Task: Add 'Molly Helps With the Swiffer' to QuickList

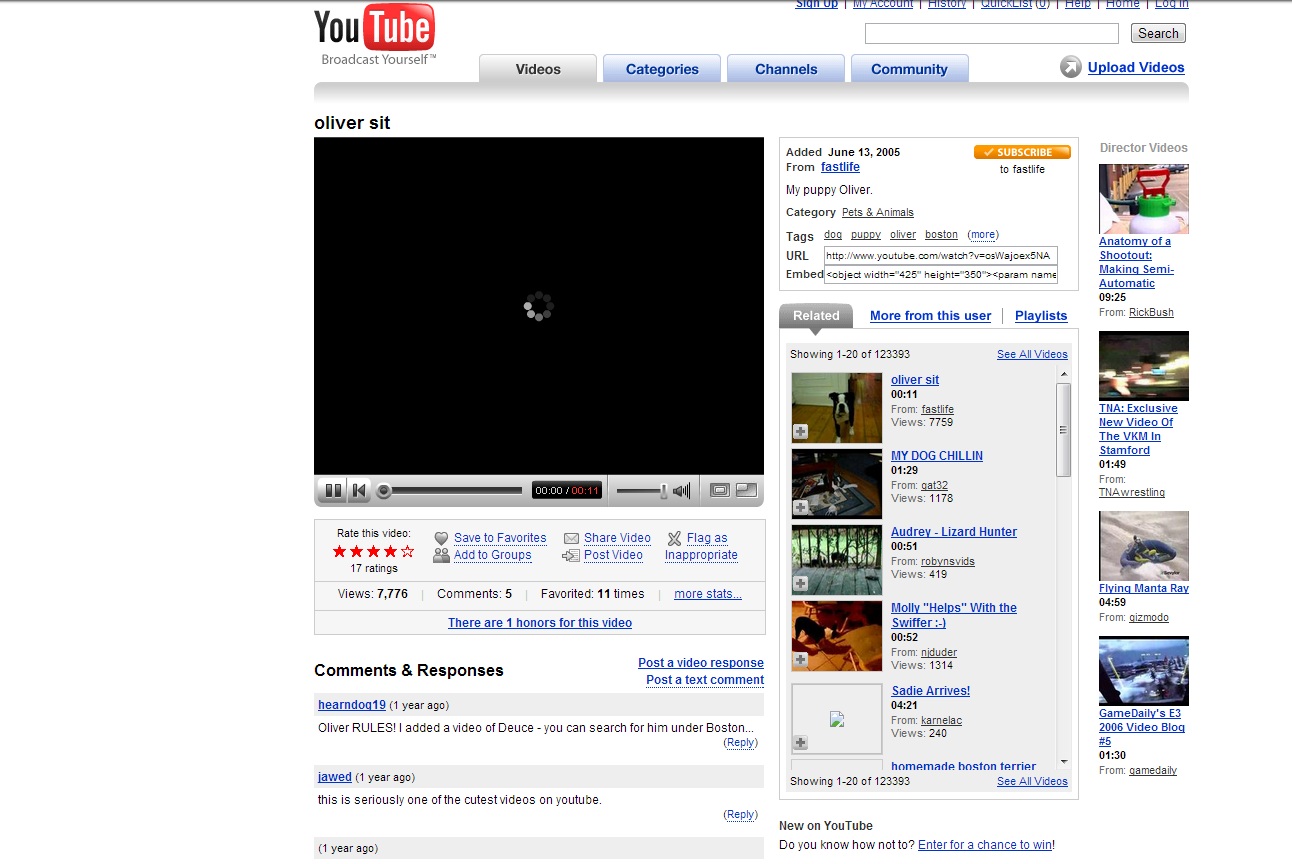Action: (800, 659)
